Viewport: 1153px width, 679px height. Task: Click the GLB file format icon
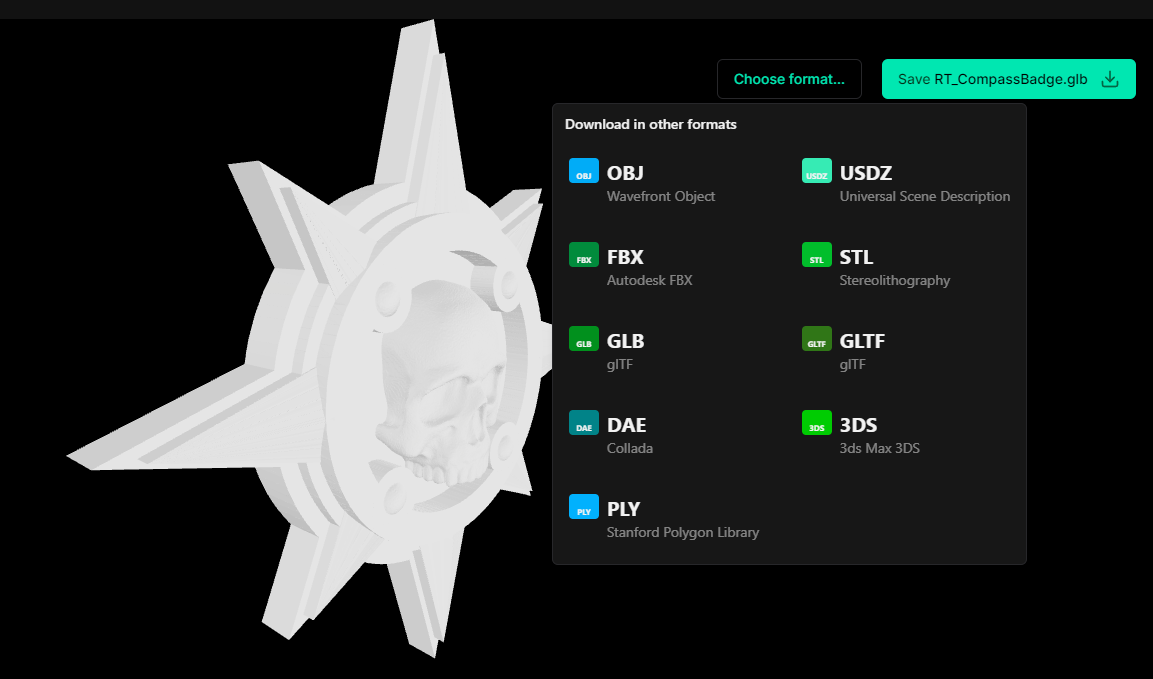[x=583, y=338]
